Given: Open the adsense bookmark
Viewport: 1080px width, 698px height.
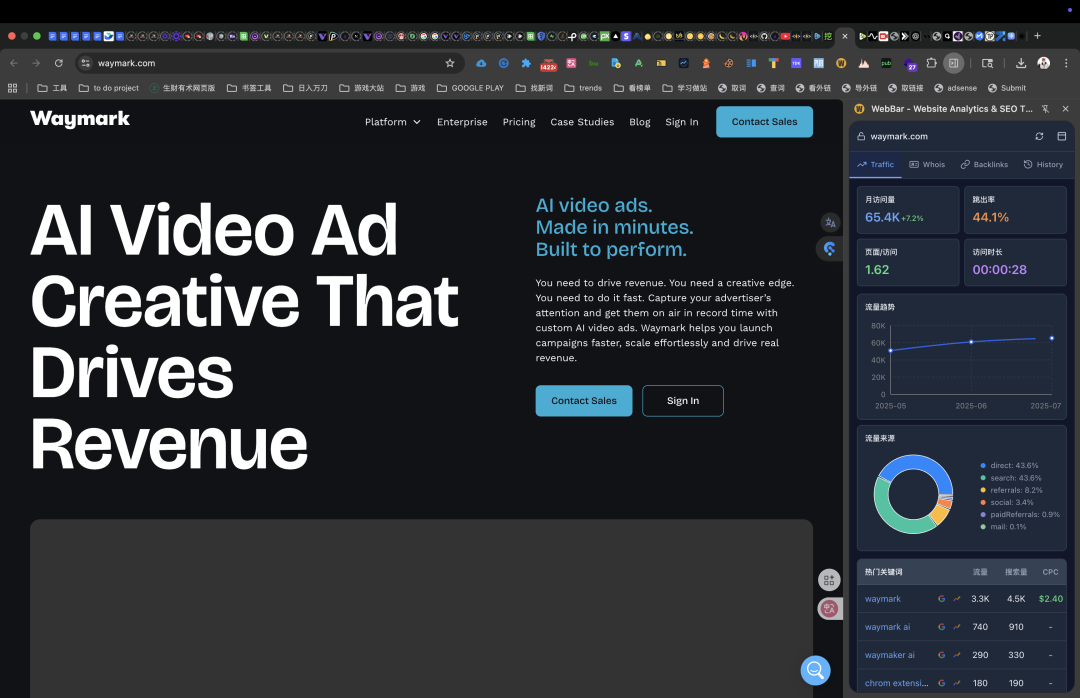Looking at the screenshot, I should 955,88.
